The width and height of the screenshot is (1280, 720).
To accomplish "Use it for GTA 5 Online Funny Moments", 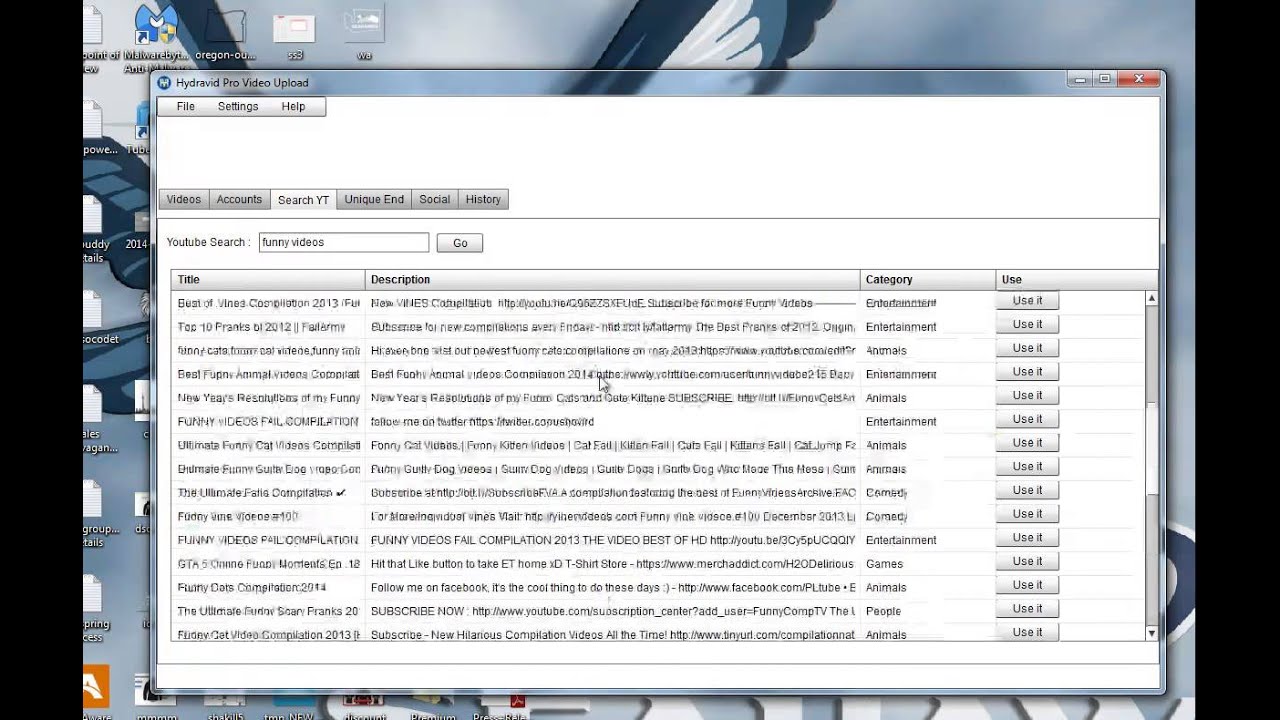I will [1027, 561].
